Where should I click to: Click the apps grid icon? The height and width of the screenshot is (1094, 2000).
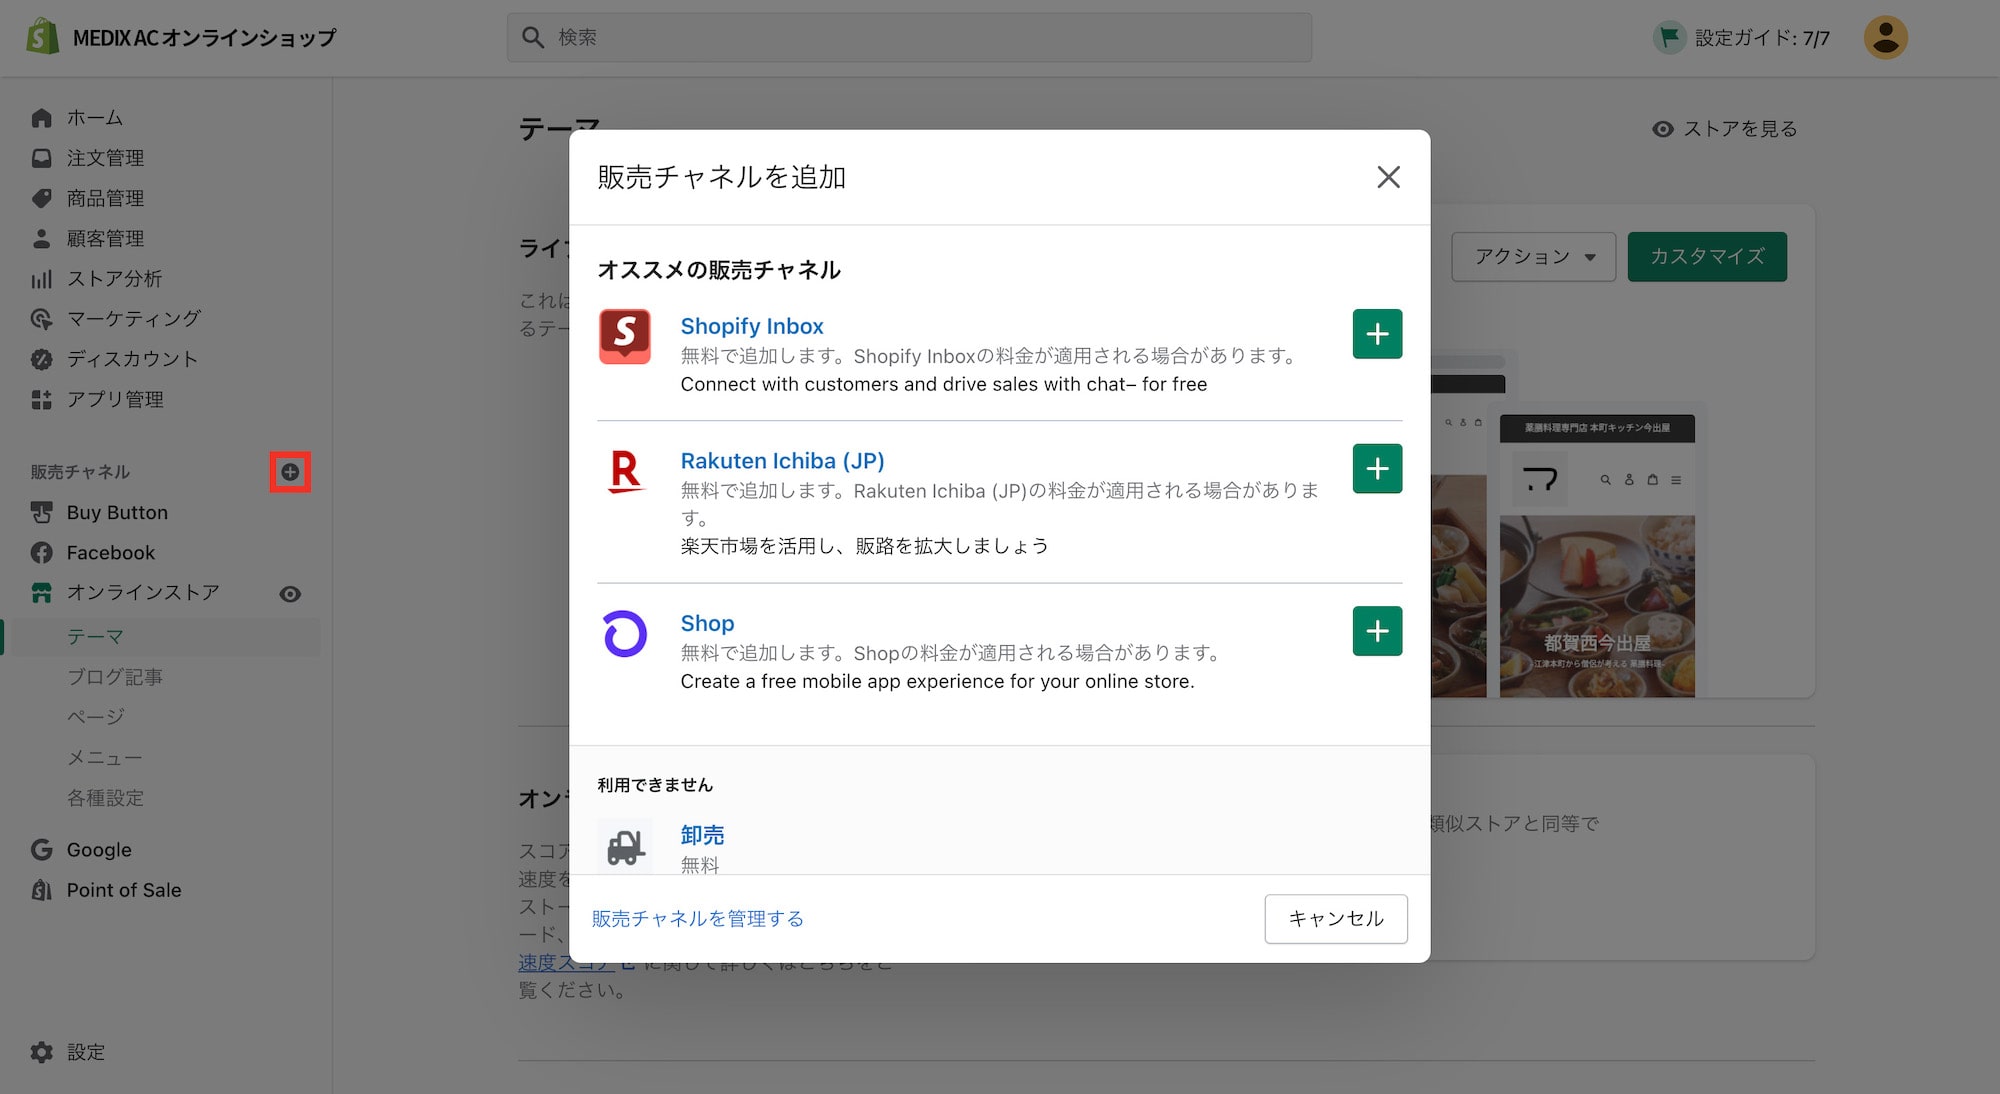point(41,399)
